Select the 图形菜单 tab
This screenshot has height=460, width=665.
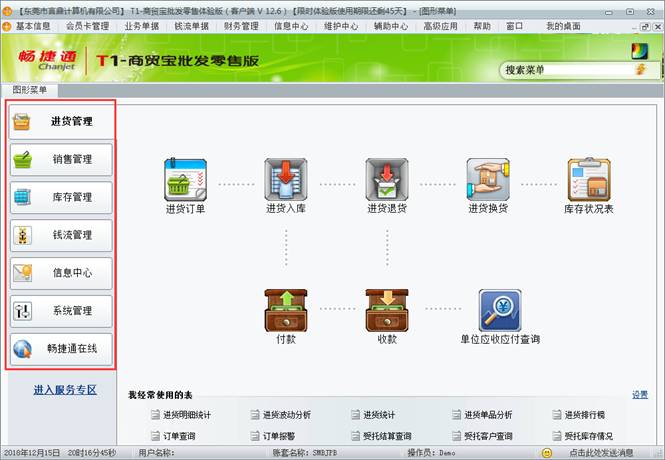pyautogui.click(x=29, y=90)
